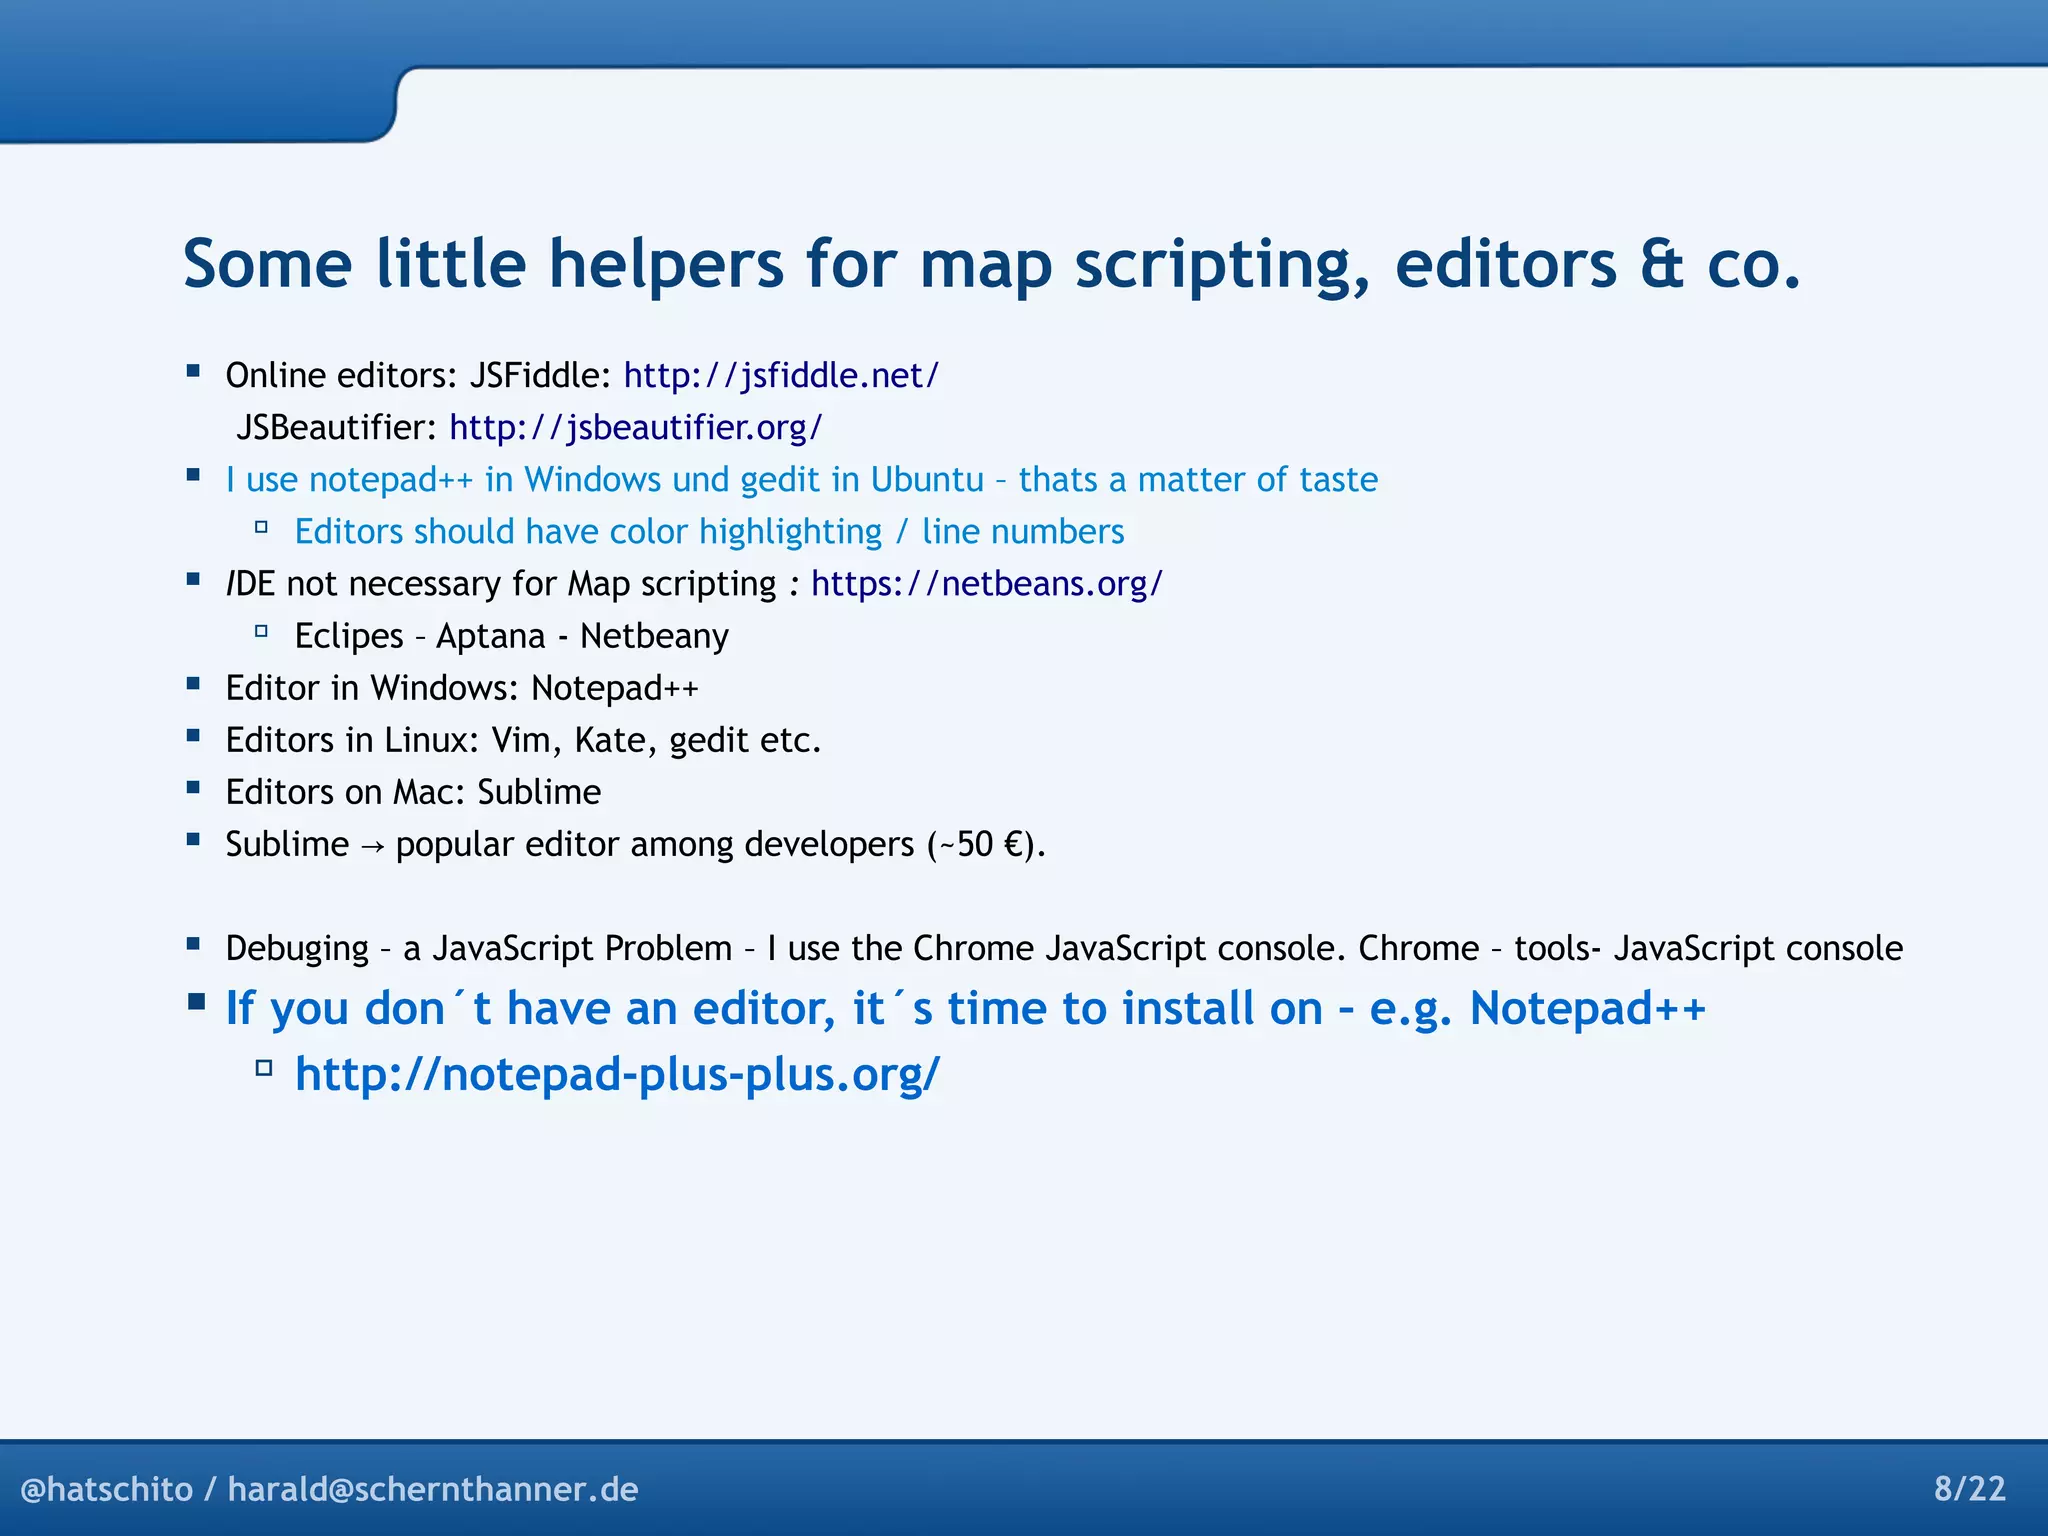Screen dimensions: 2048x1536
Task: Click 'Sublime → popular editor among developers' line
Action: [x=635, y=844]
